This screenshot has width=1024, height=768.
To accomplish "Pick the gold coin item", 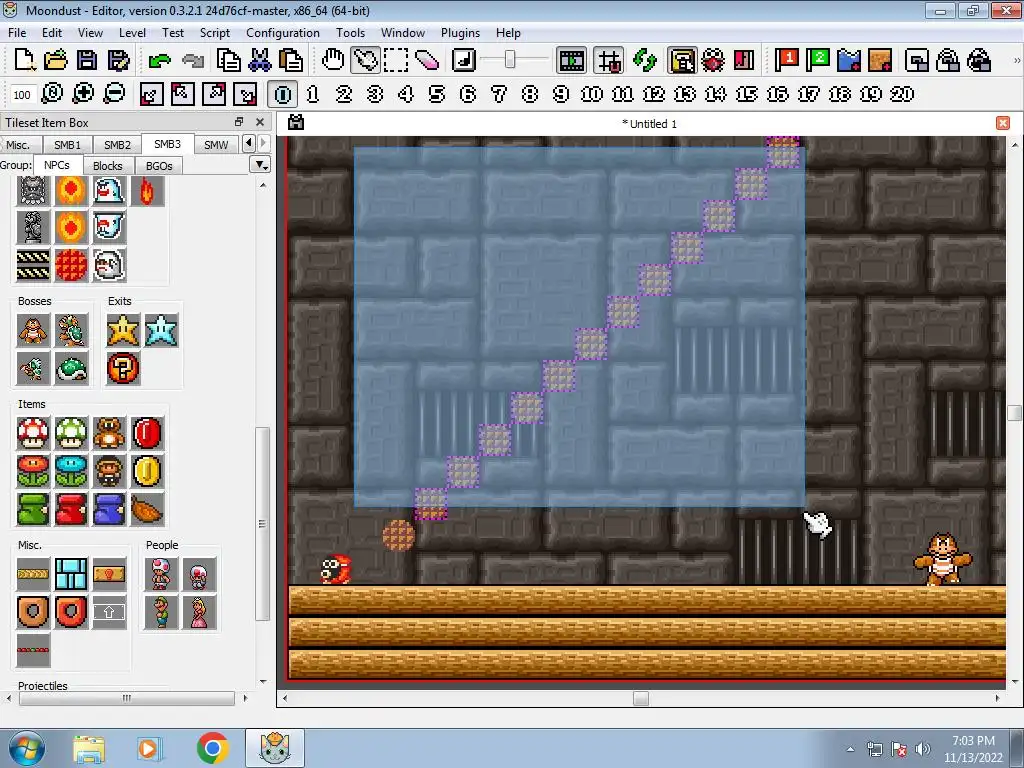I will [147, 471].
